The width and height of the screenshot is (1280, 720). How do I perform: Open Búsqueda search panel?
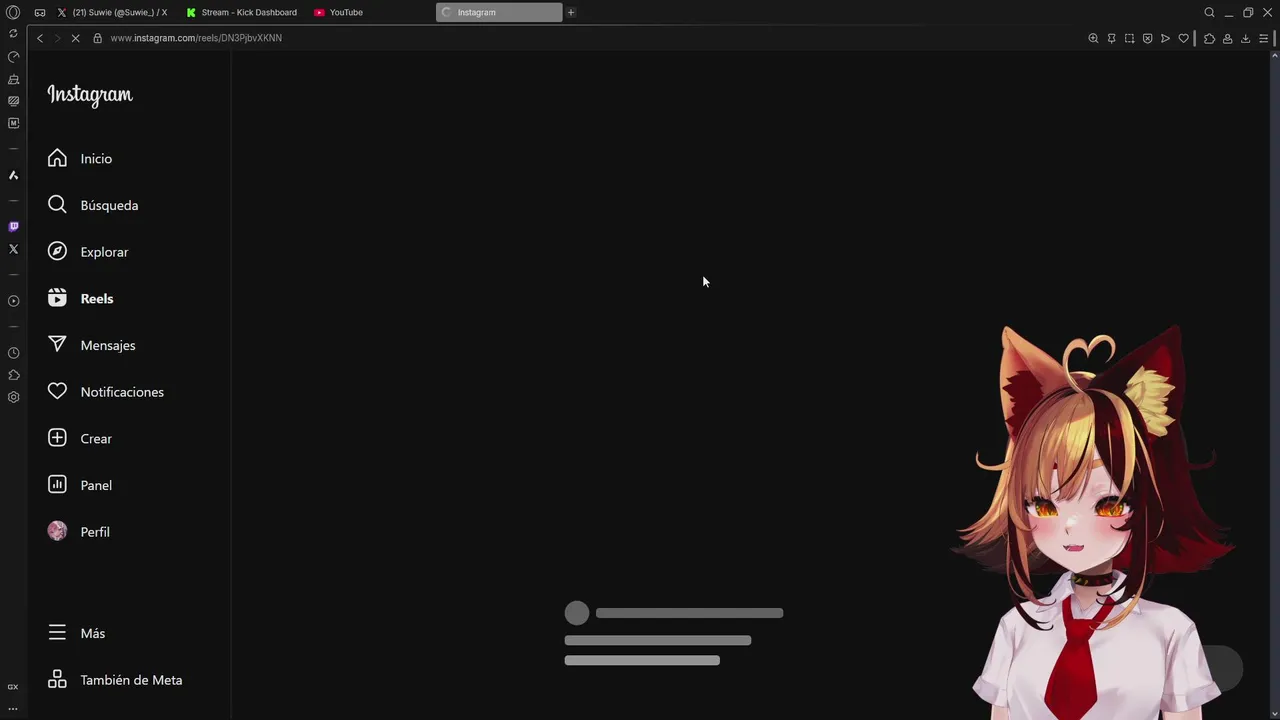click(x=109, y=205)
